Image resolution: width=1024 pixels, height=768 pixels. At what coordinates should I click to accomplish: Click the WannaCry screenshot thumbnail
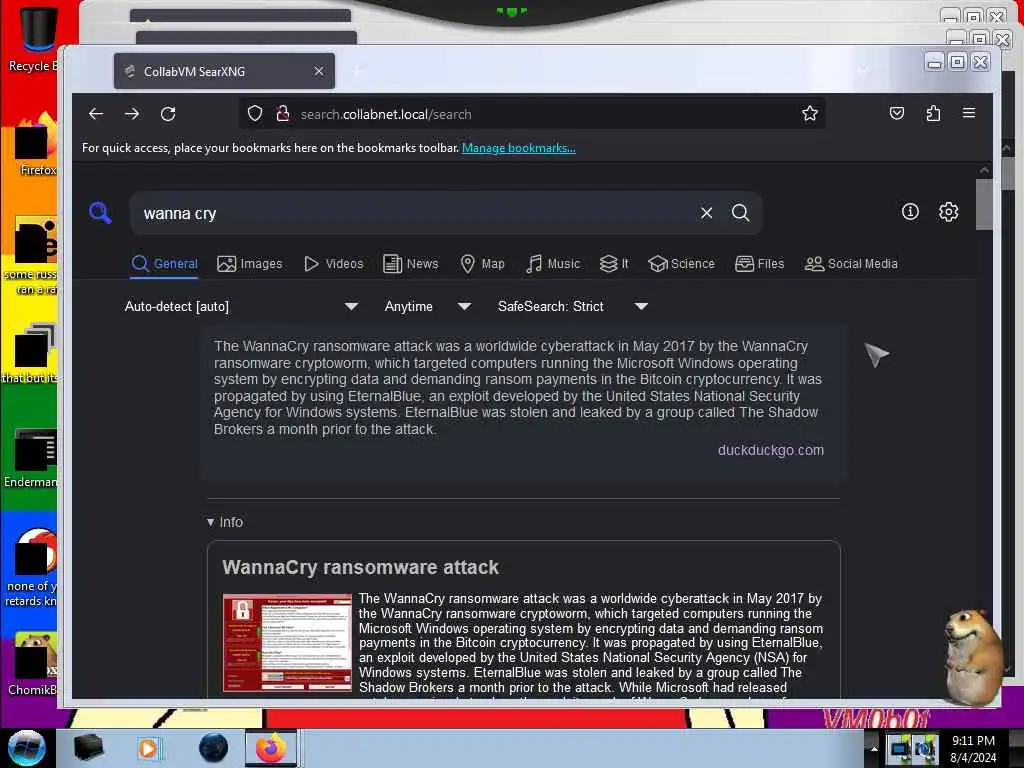coord(287,643)
